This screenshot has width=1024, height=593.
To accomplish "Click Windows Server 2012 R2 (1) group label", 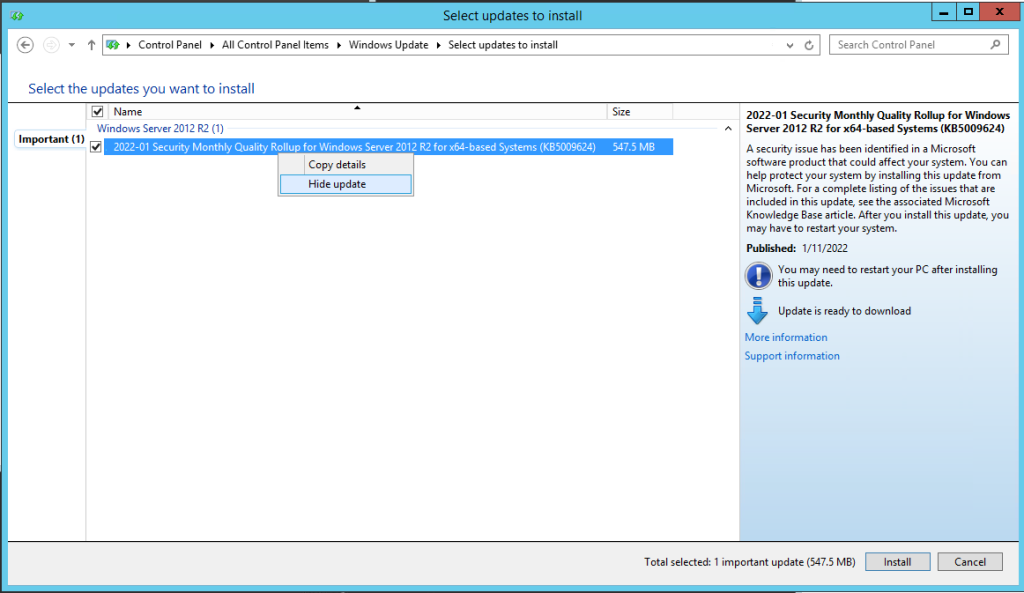I will 160,129.
